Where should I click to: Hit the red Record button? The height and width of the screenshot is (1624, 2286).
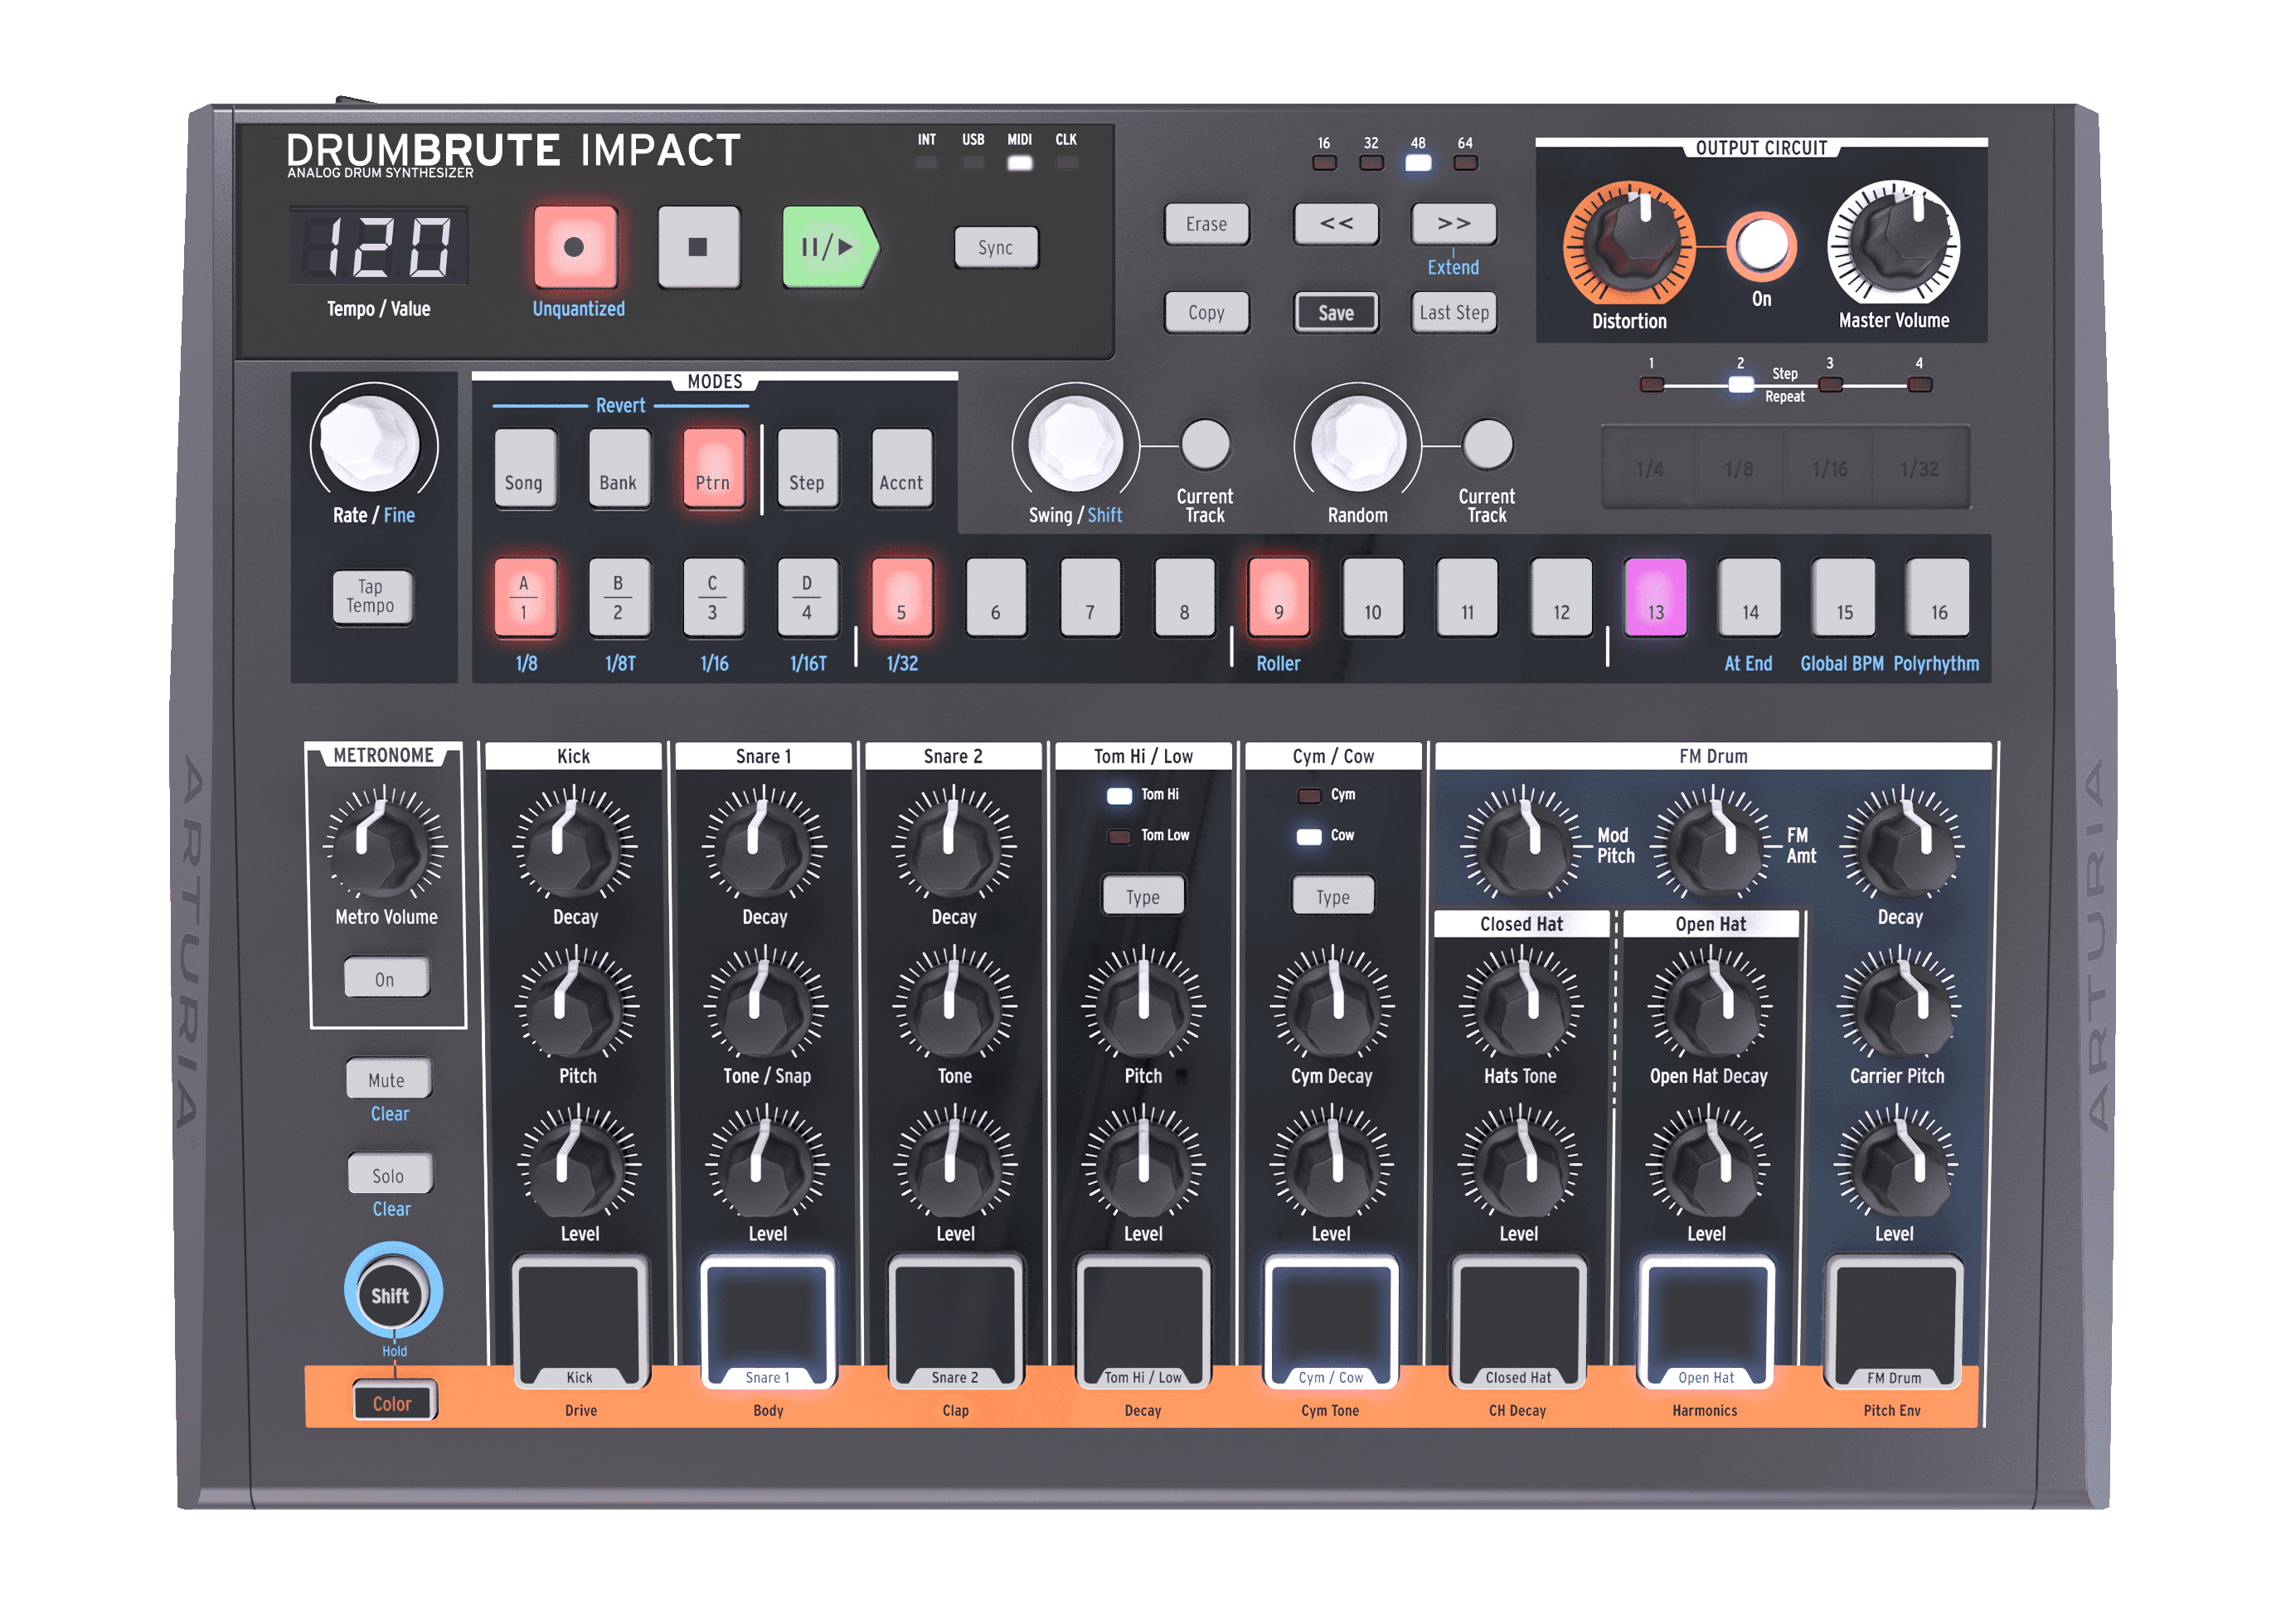point(575,247)
